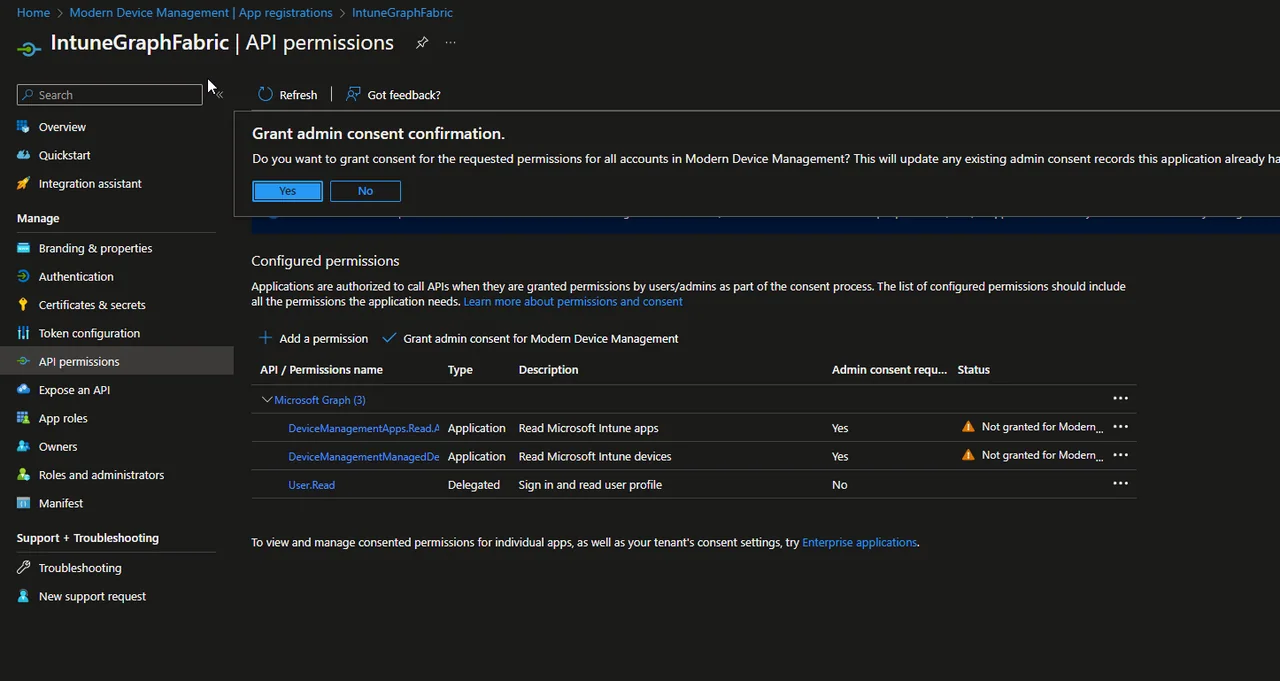This screenshot has width=1280, height=681.
Task: Click the API permissions icon in sidebar
Action: pyautogui.click(x=24, y=361)
